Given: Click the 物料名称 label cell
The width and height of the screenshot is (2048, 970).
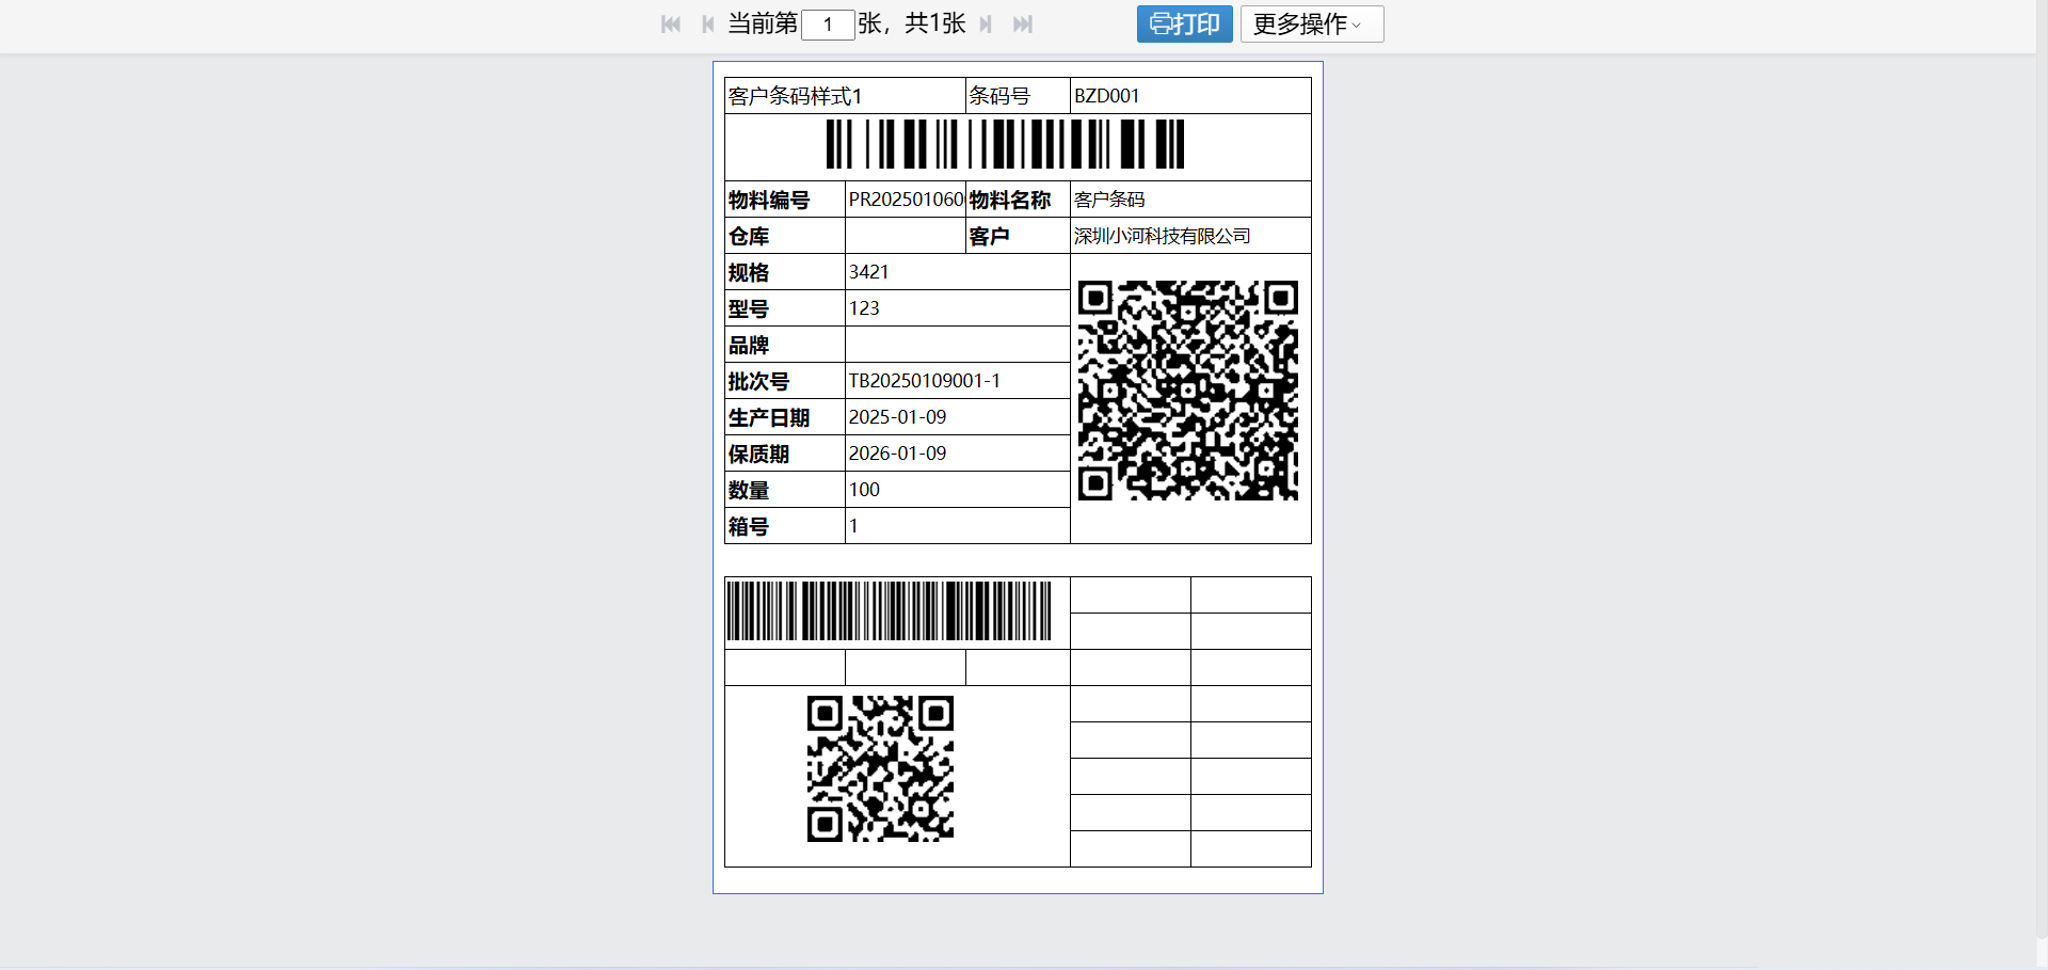Looking at the screenshot, I should tap(1018, 199).
